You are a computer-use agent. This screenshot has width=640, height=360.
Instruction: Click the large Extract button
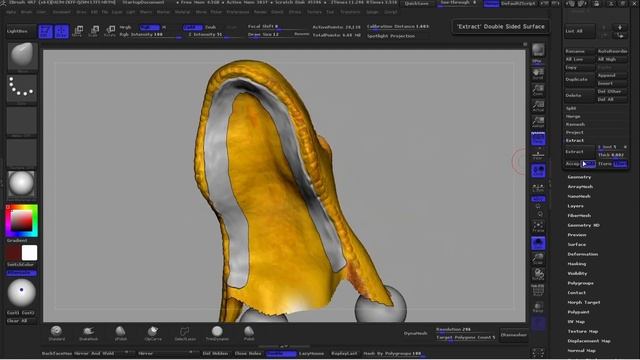(580, 151)
